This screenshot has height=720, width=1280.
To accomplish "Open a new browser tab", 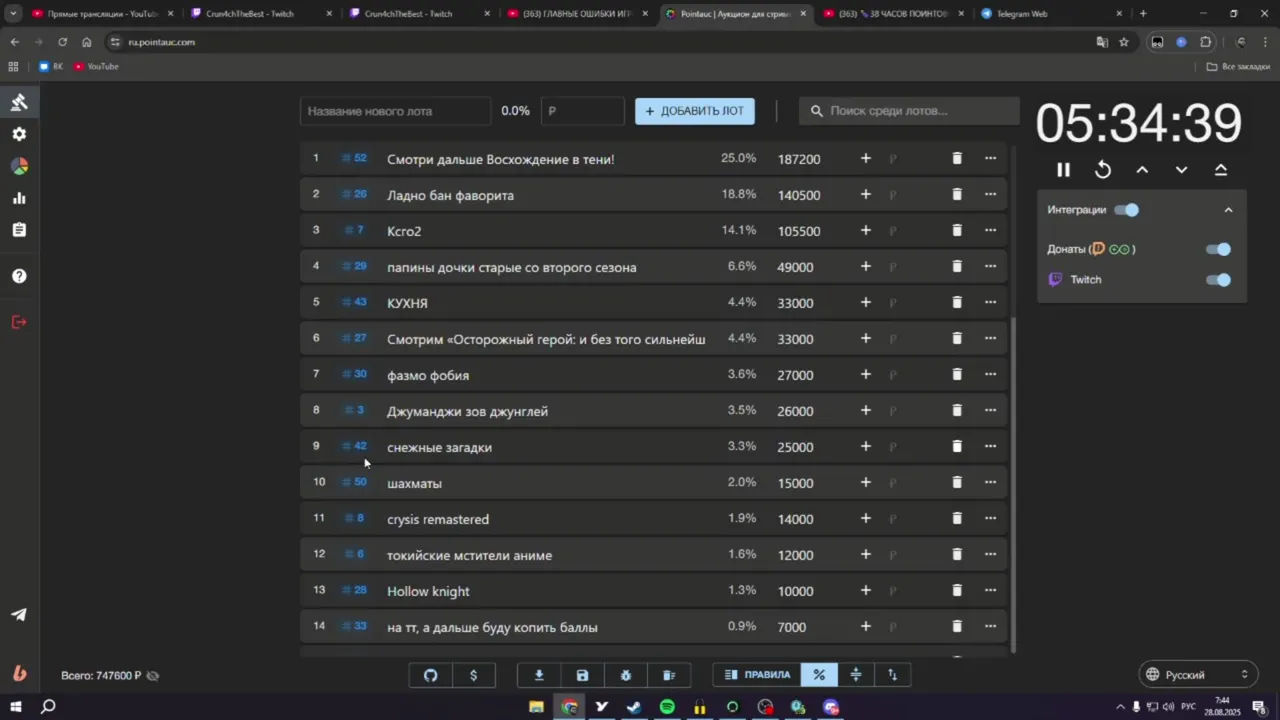I will [x=1143, y=14].
